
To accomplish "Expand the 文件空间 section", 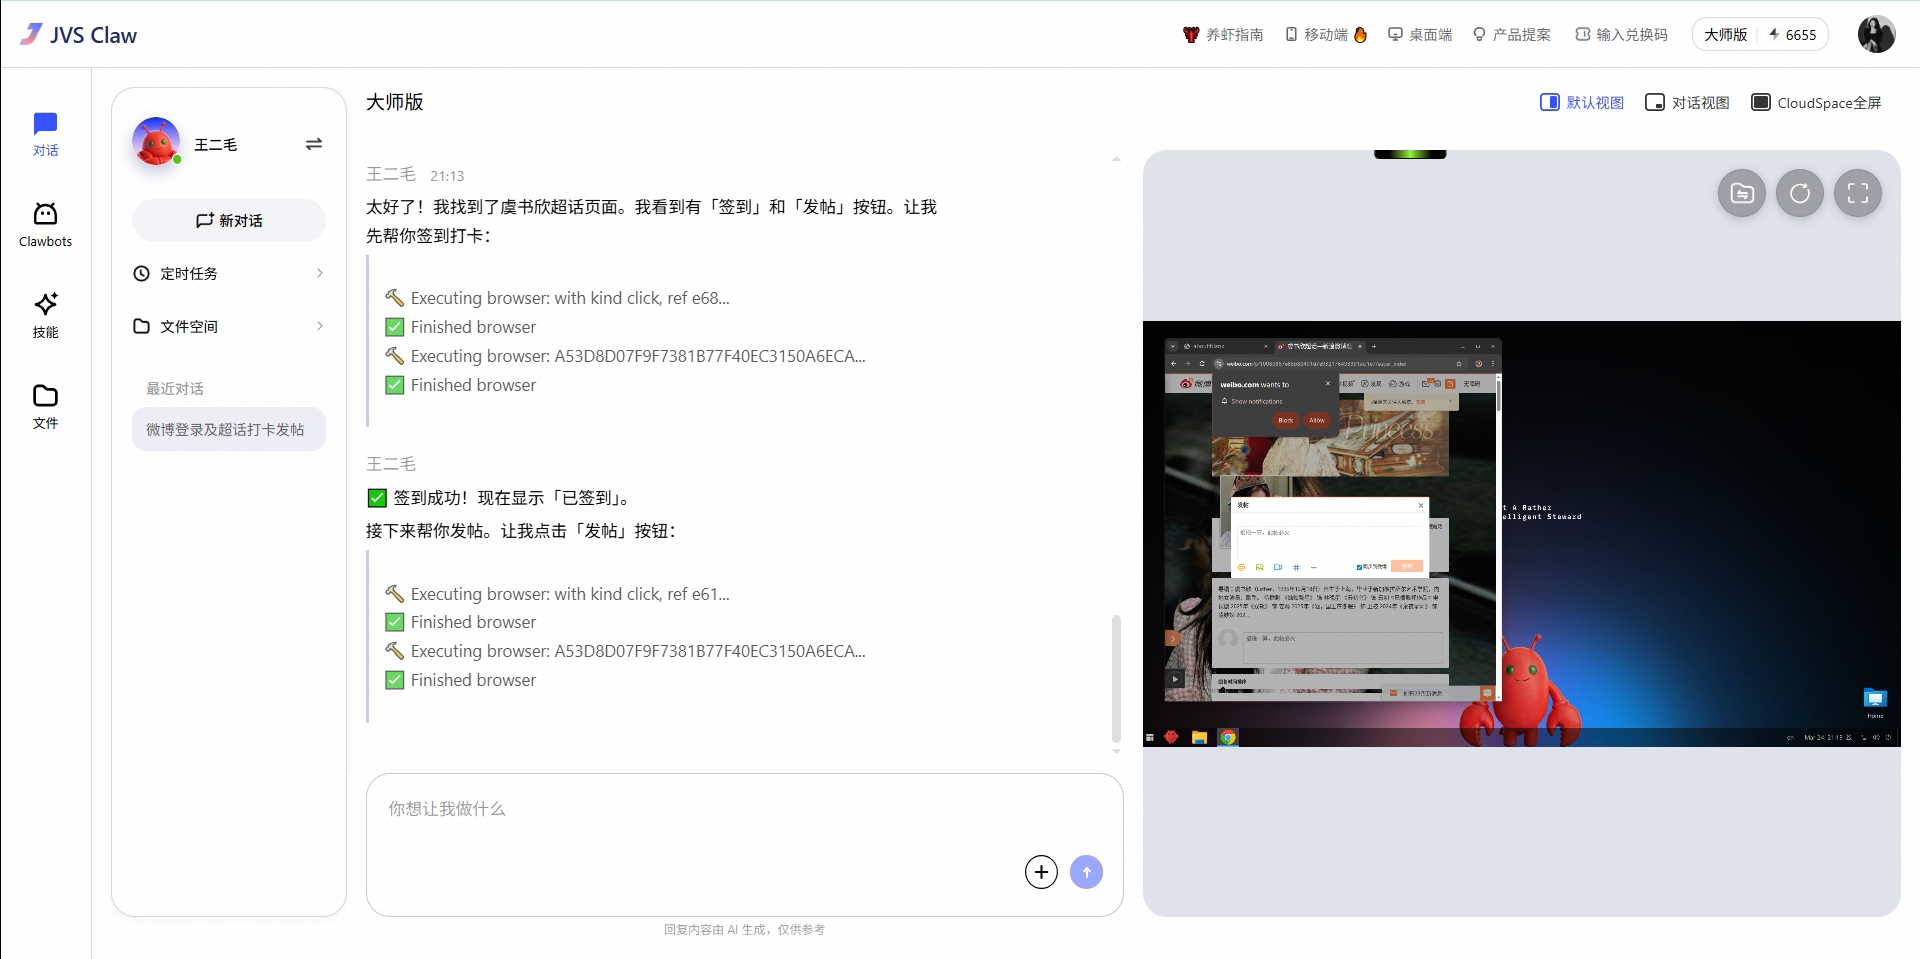I will pos(228,326).
